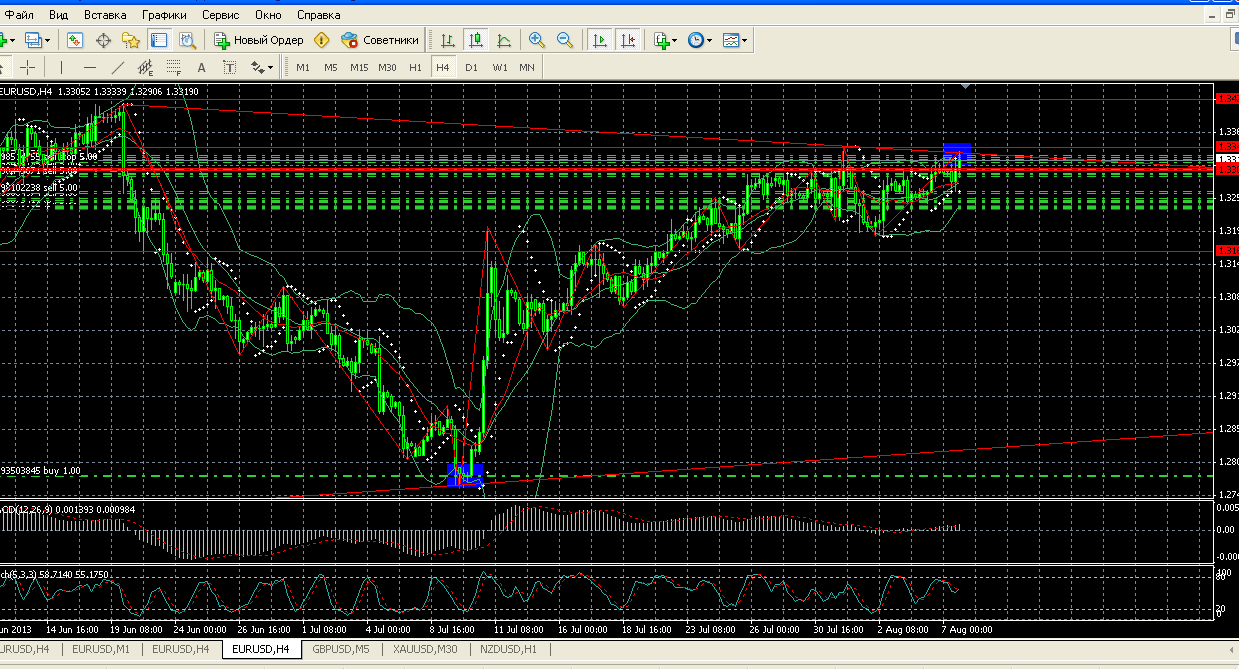Screen dimensions: 1239x669
Task: Click the chart shift triangle marker
Action: 965,87
